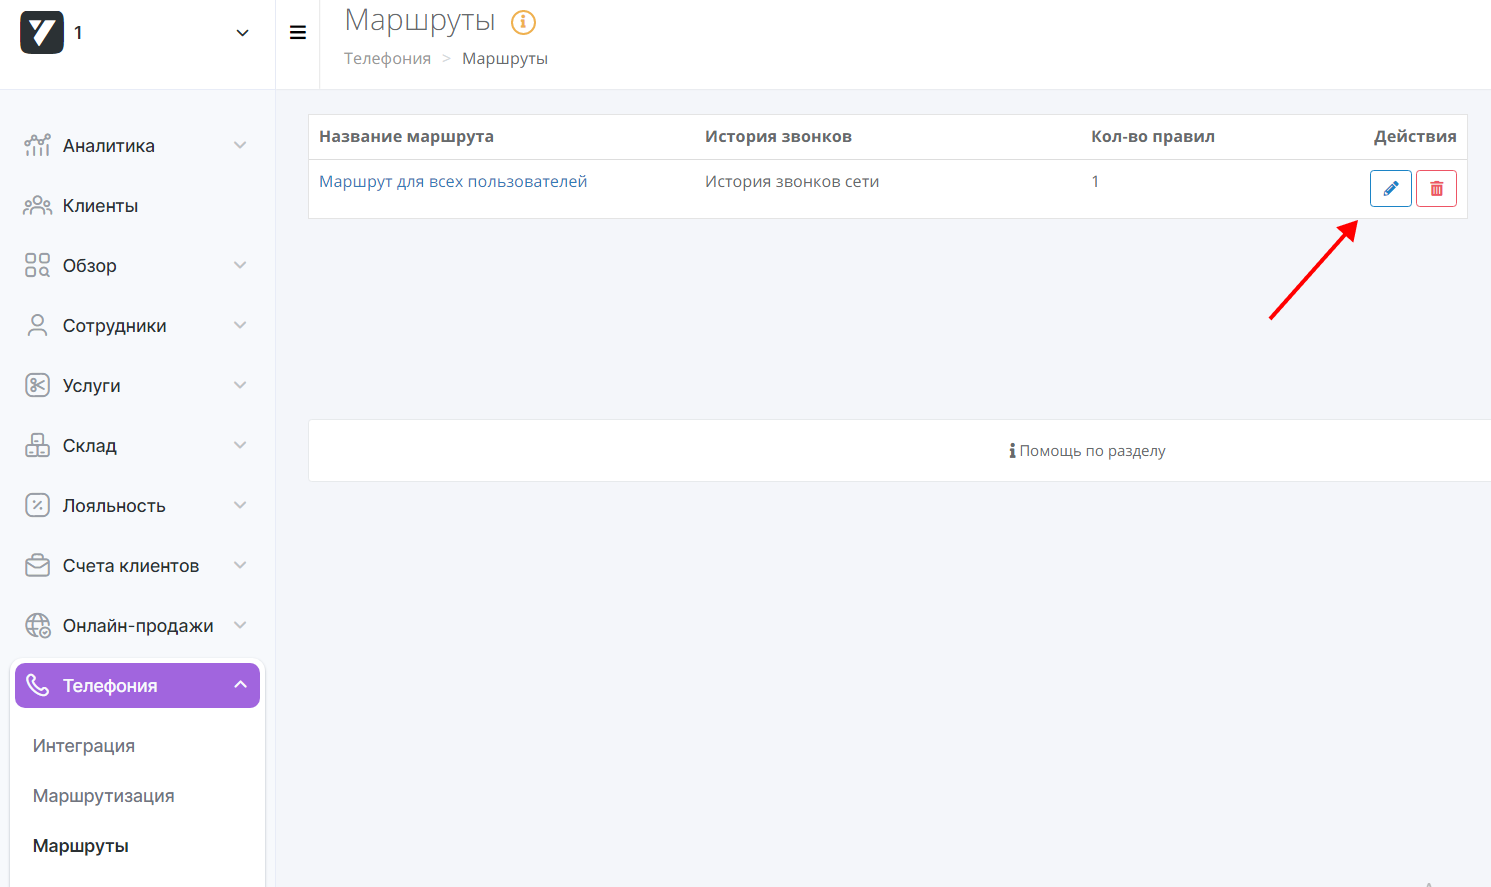Click the Клиенты people icon
The image size is (1491, 887).
point(37,206)
